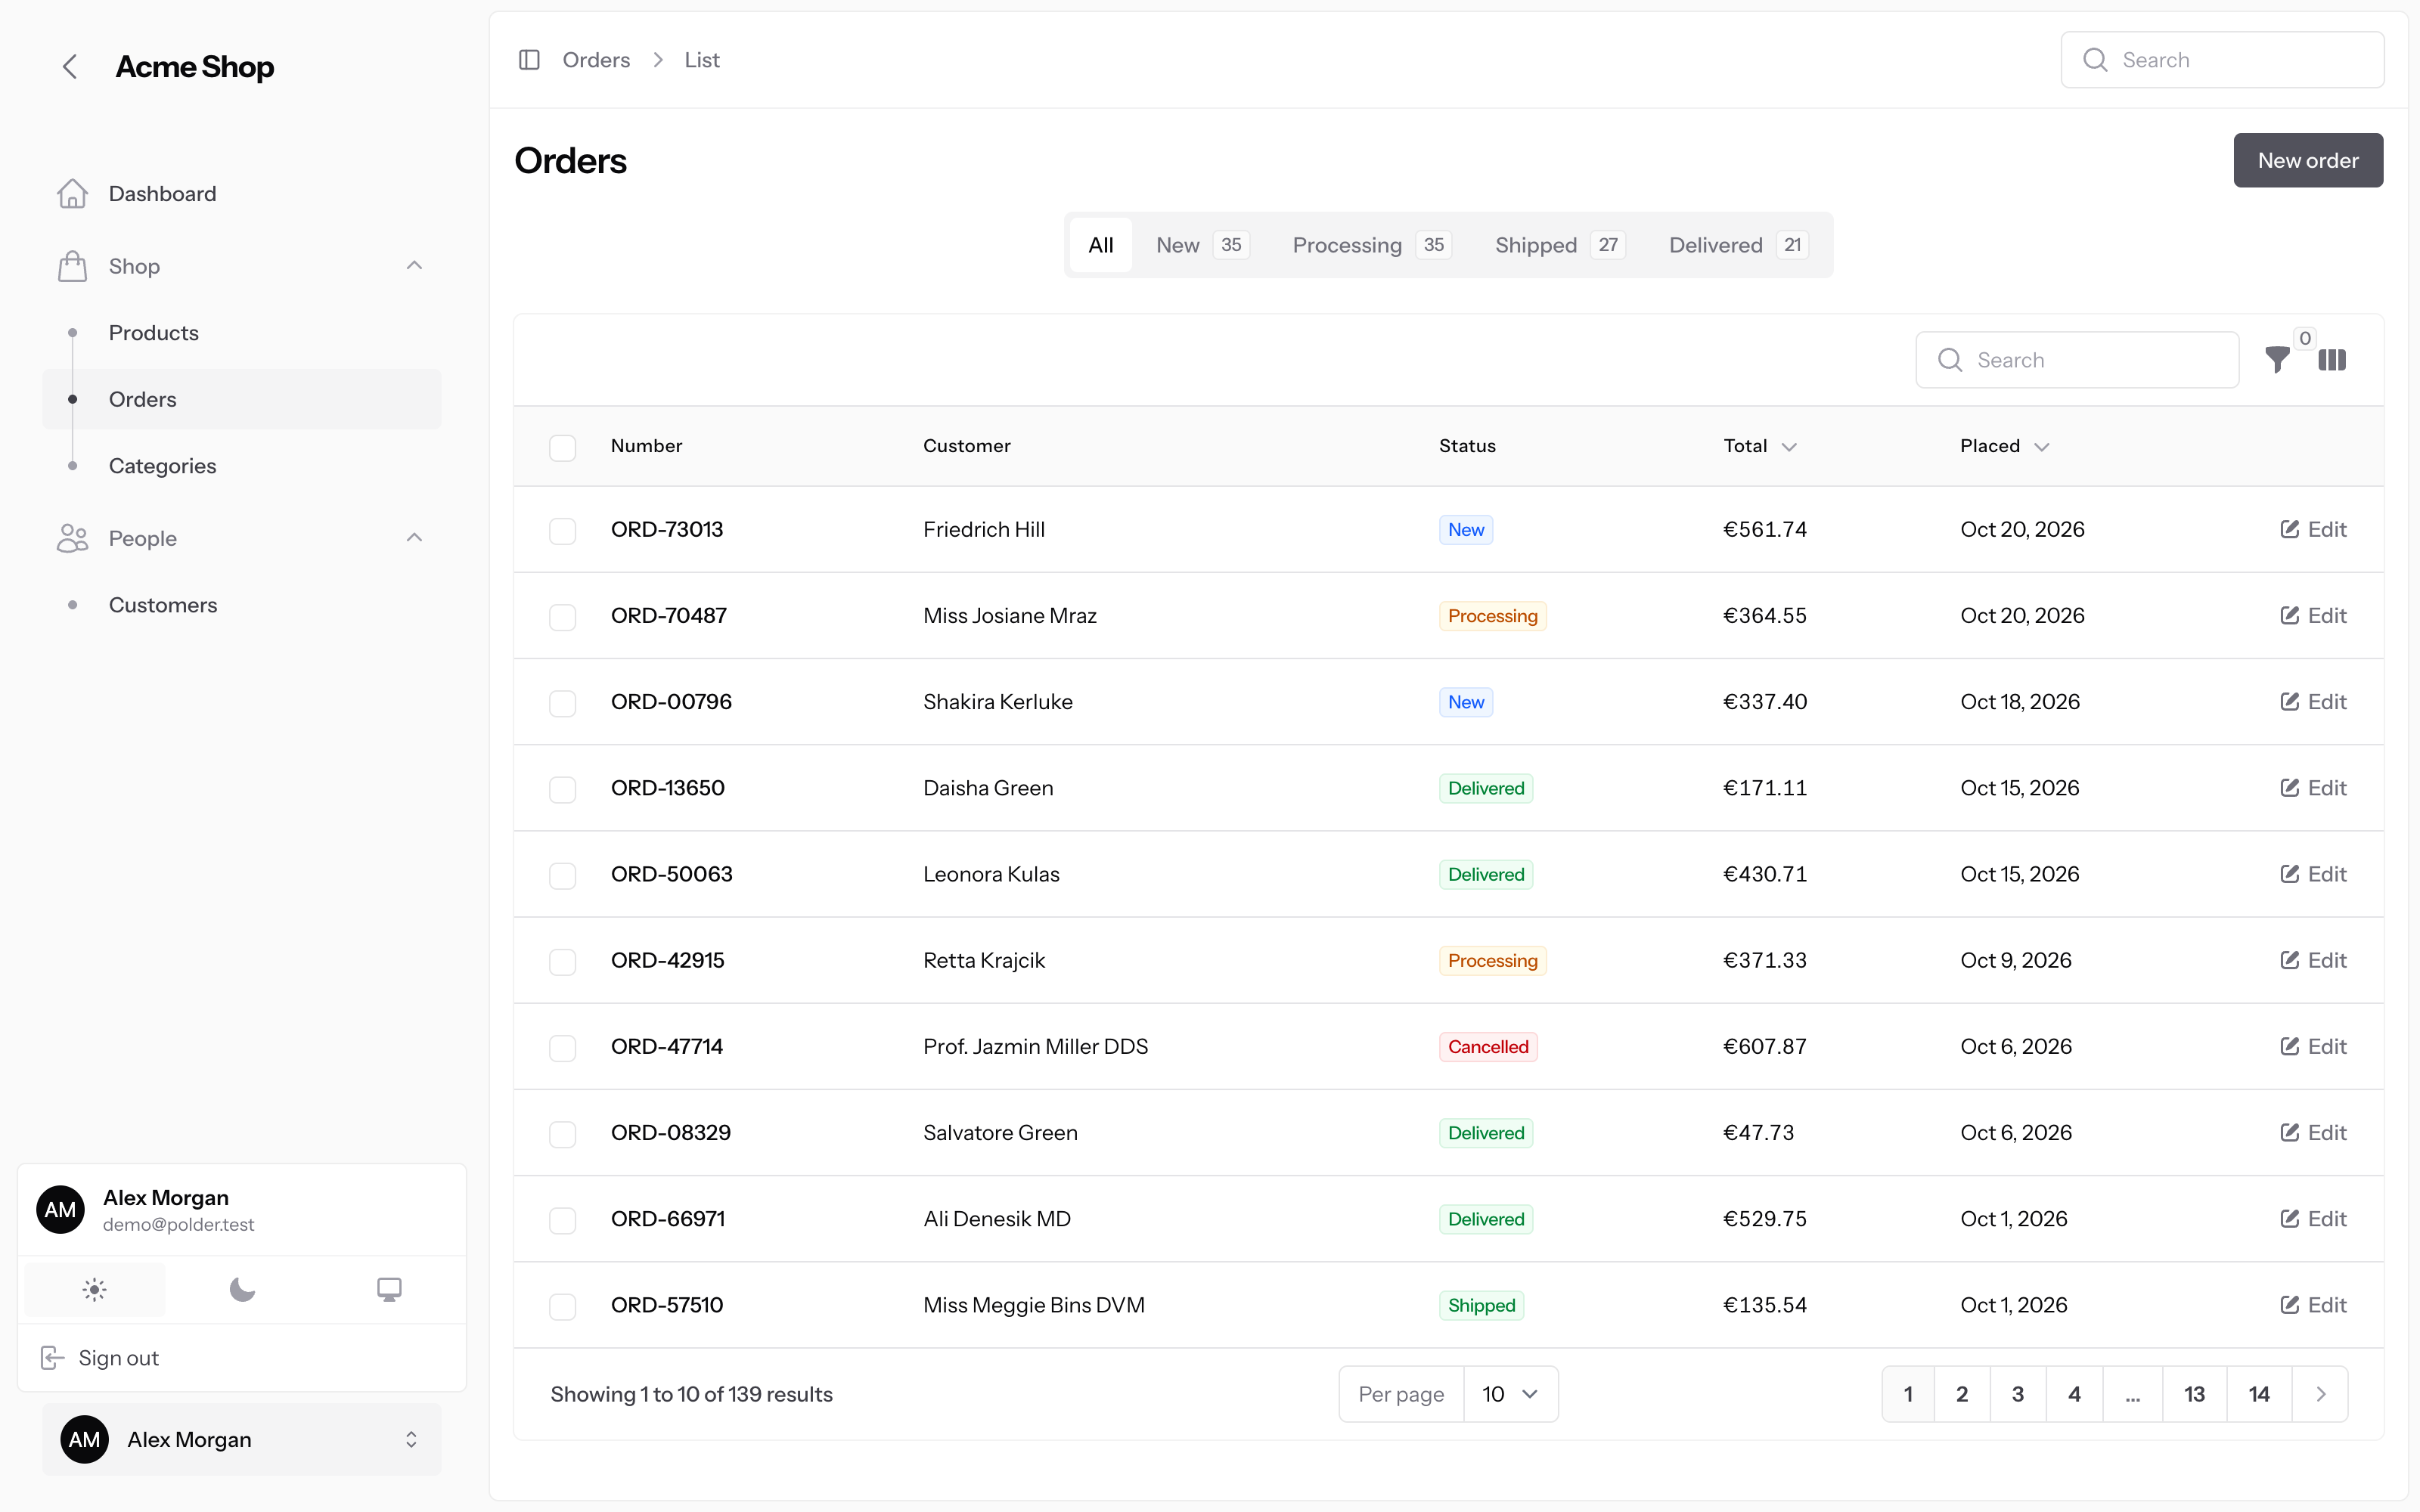Open Customers in sidebar
This screenshot has height=1512, width=2420.
[241, 605]
